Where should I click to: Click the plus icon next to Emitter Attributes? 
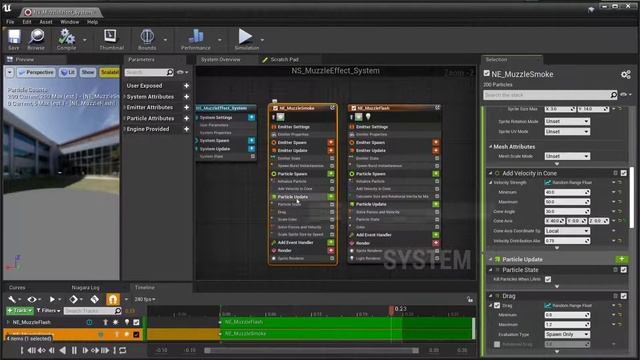tap(187, 107)
